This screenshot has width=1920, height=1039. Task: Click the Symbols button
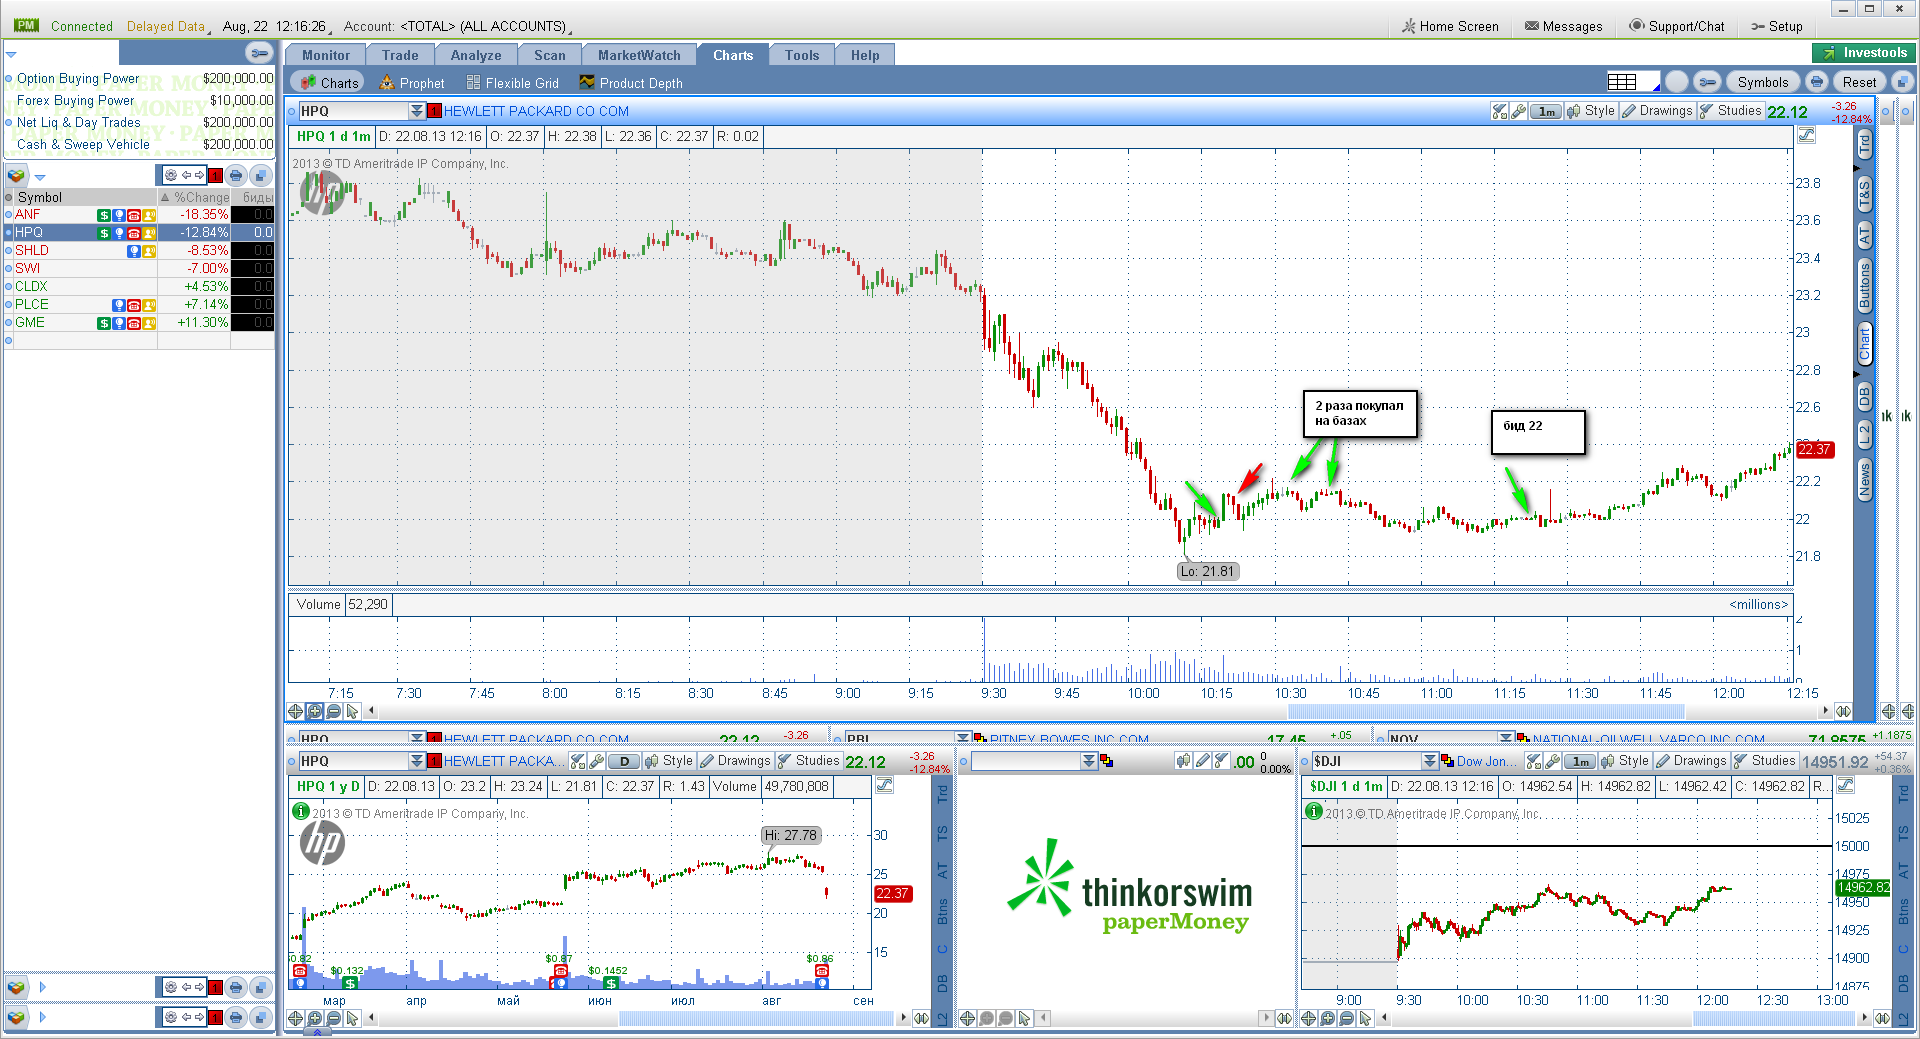point(1762,82)
